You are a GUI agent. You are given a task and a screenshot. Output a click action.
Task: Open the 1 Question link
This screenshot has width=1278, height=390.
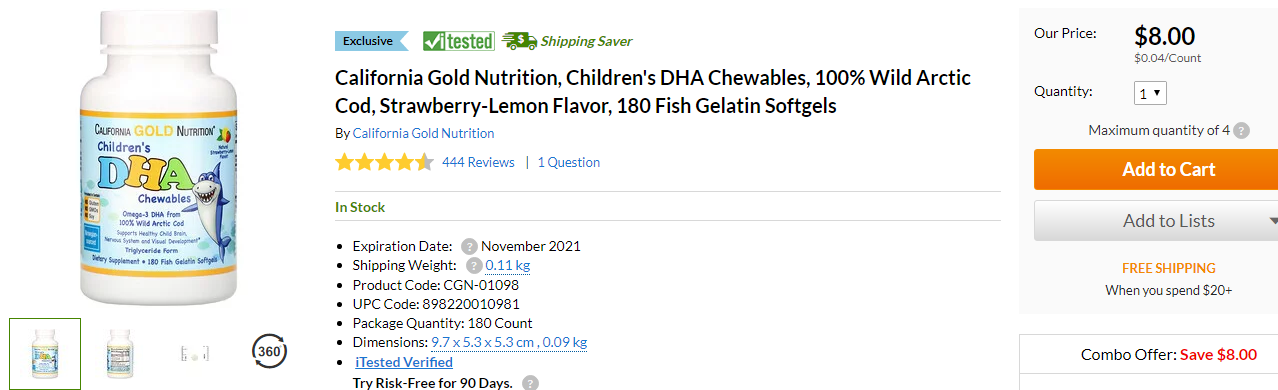(569, 162)
